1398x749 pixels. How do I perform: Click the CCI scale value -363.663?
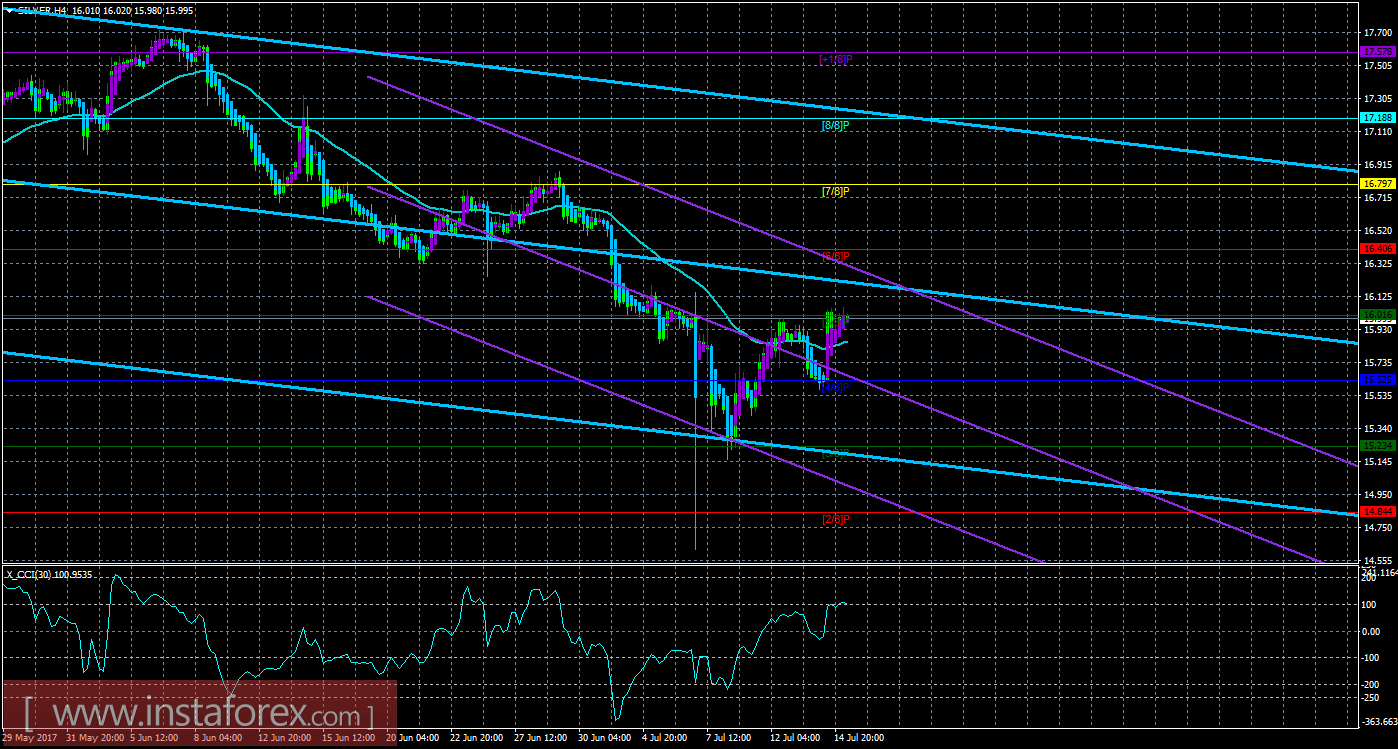[x=1378, y=722]
